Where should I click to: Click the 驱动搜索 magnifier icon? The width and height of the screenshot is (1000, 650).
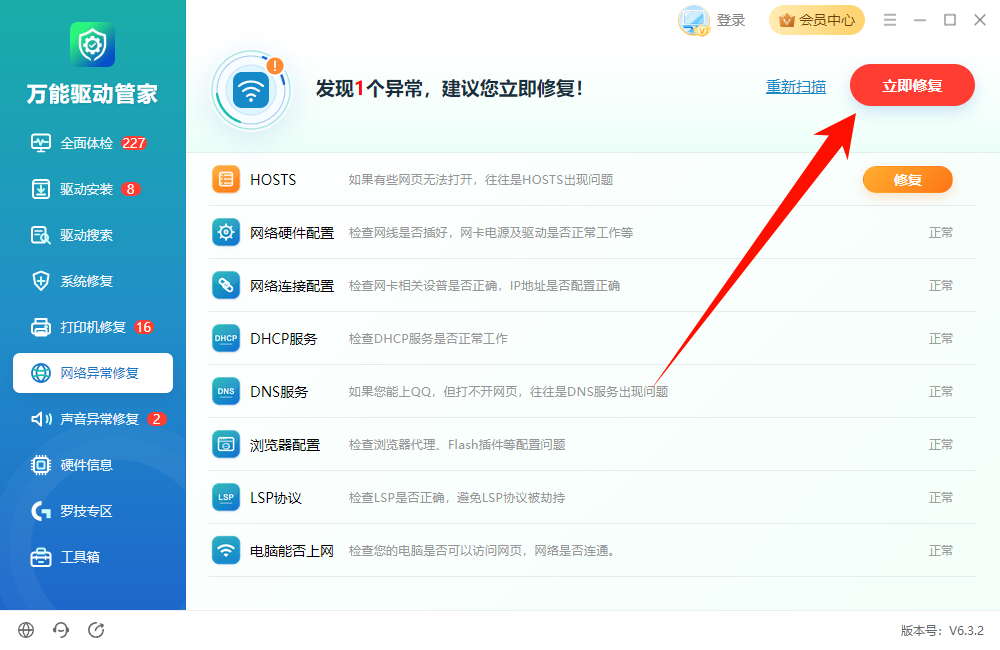click(x=41, y=235)
